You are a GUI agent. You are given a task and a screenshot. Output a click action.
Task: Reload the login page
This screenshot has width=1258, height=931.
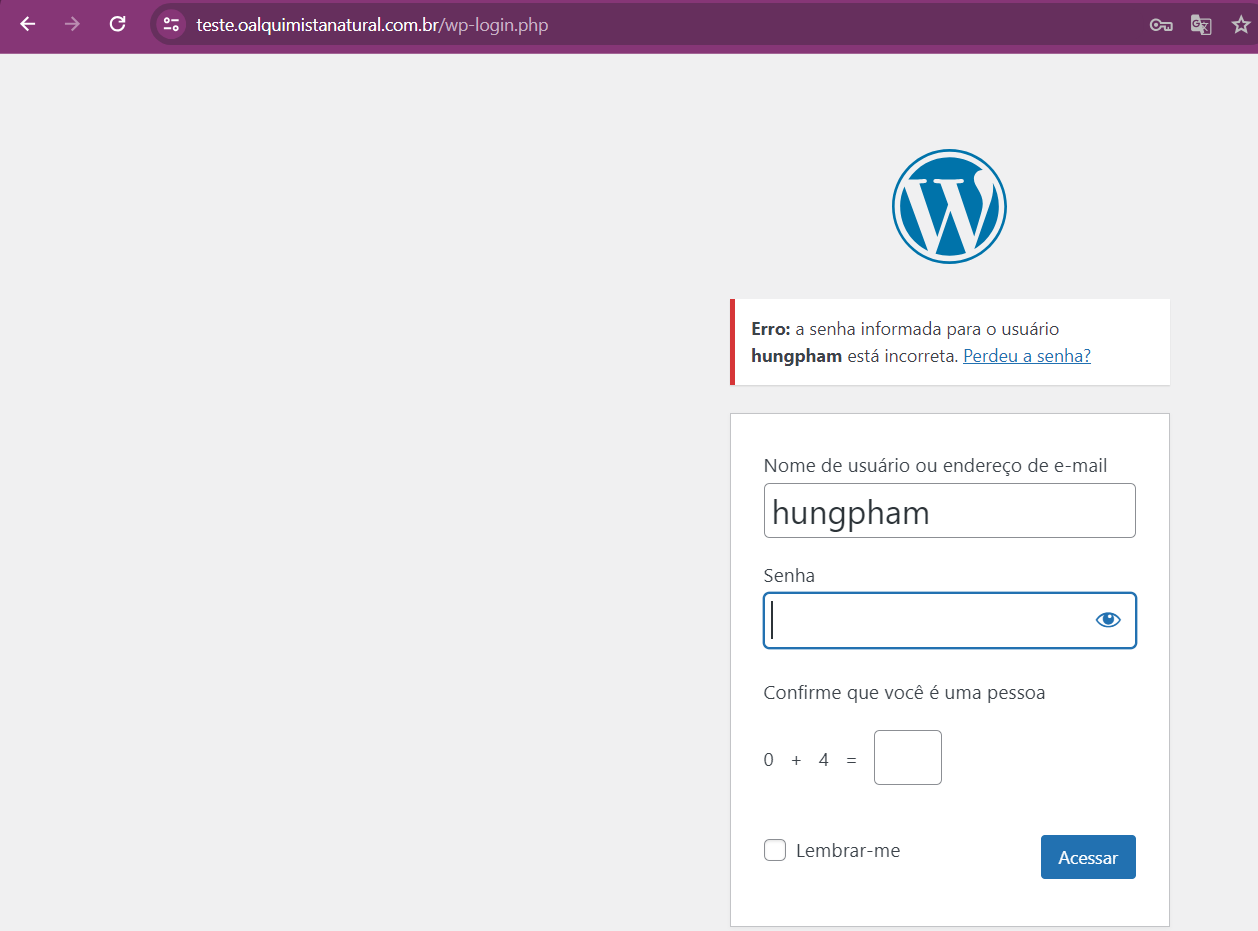(x=117, y=25)
